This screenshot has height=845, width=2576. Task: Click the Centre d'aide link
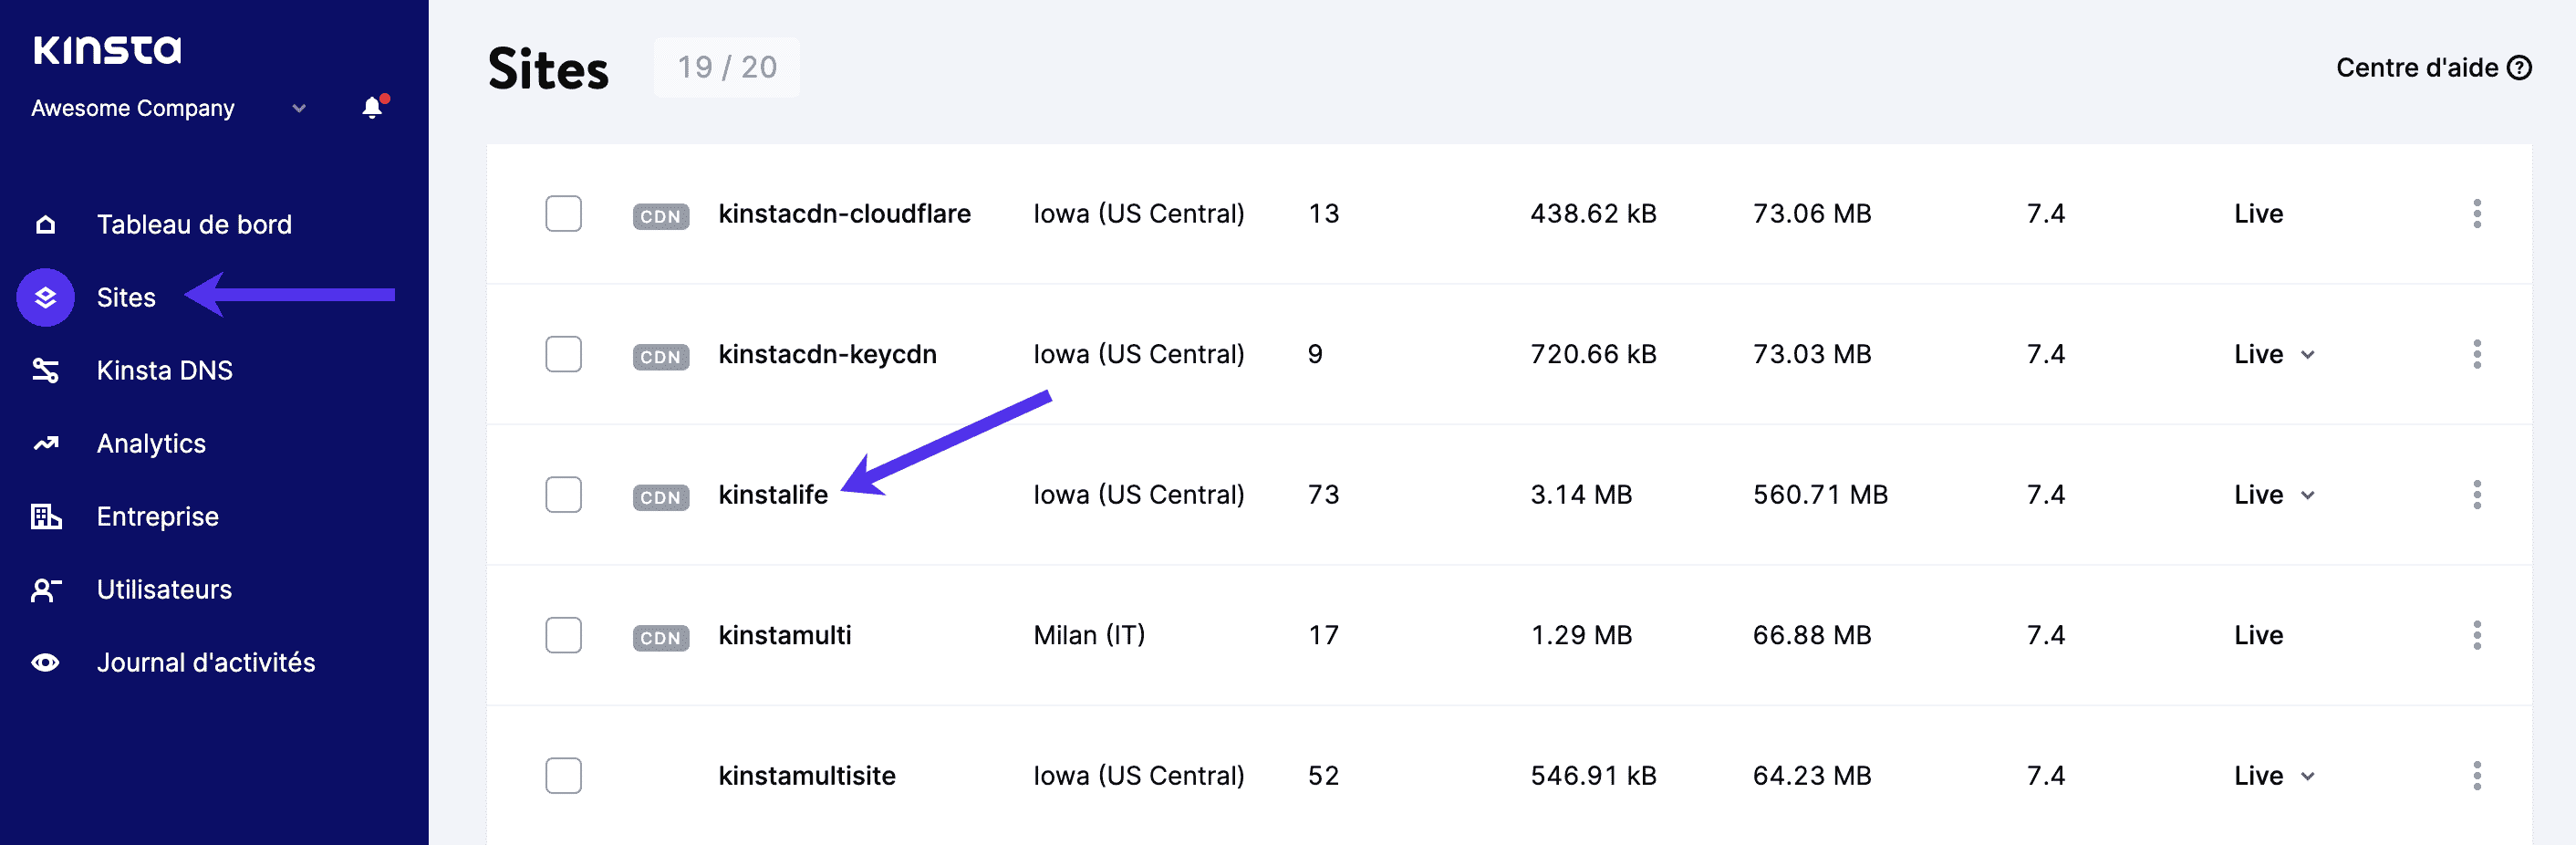2433,68
